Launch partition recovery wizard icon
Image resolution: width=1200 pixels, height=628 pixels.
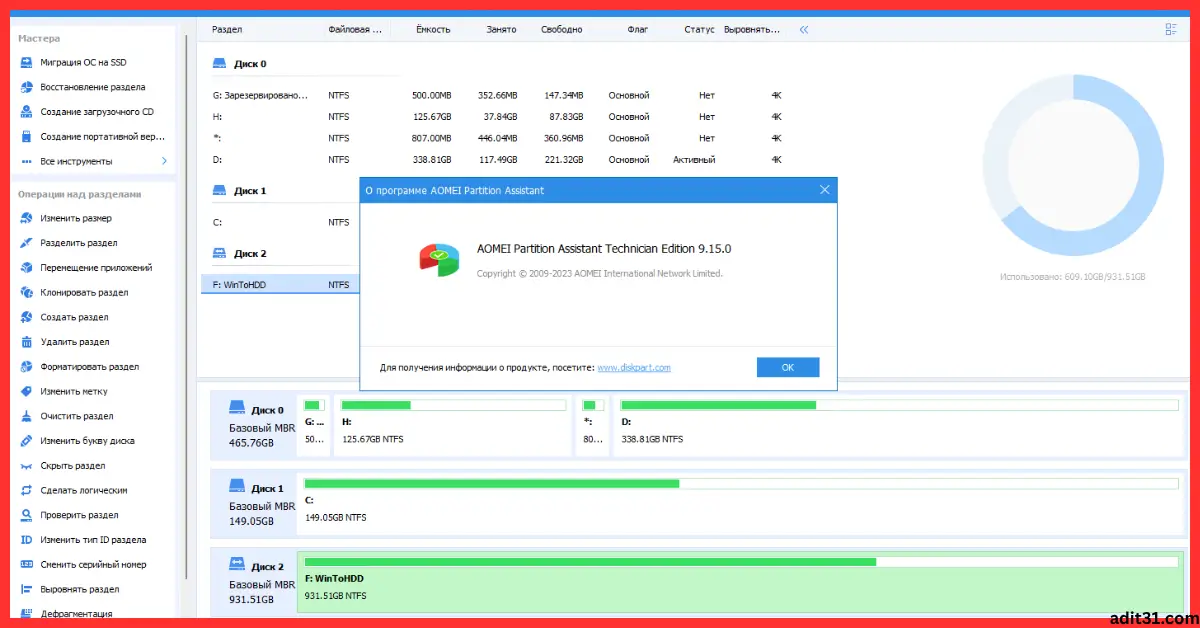coord(28,87)
